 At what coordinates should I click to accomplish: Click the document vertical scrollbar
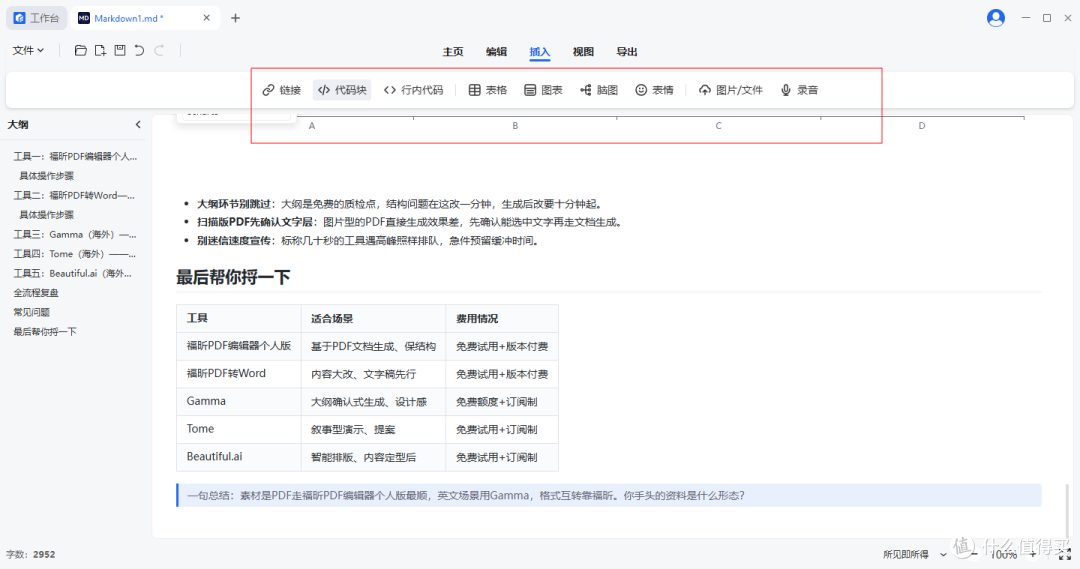[1067, 510]
